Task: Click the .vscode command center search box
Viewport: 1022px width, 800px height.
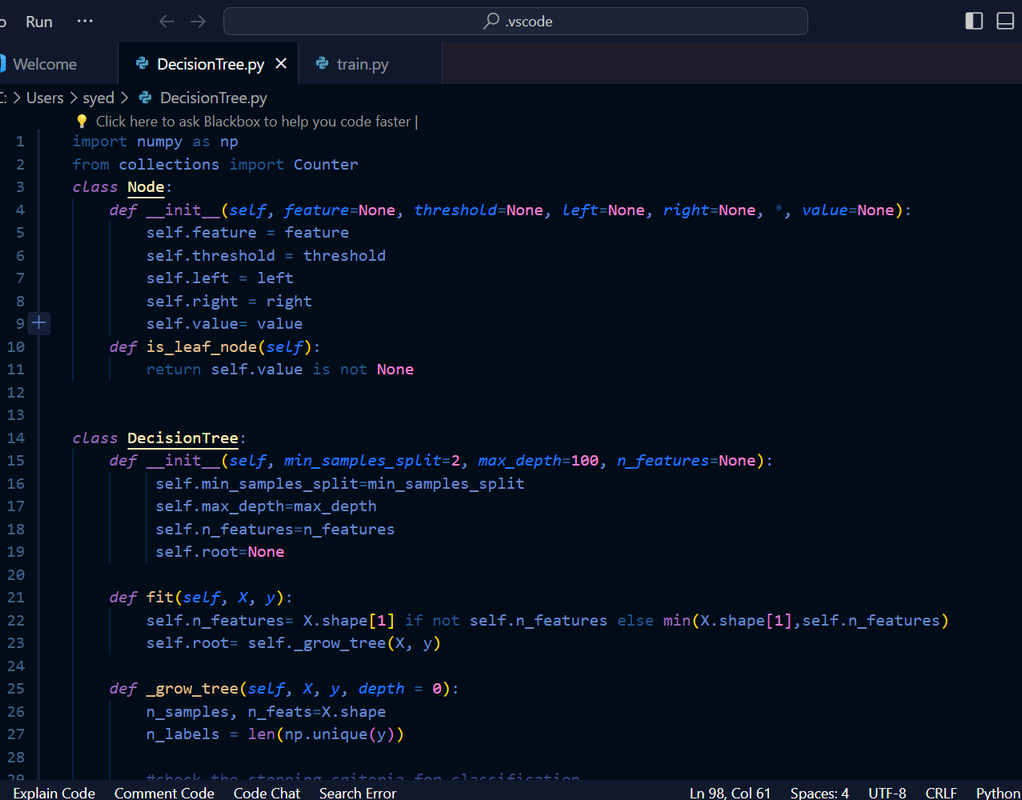Action: click(516, 22)
